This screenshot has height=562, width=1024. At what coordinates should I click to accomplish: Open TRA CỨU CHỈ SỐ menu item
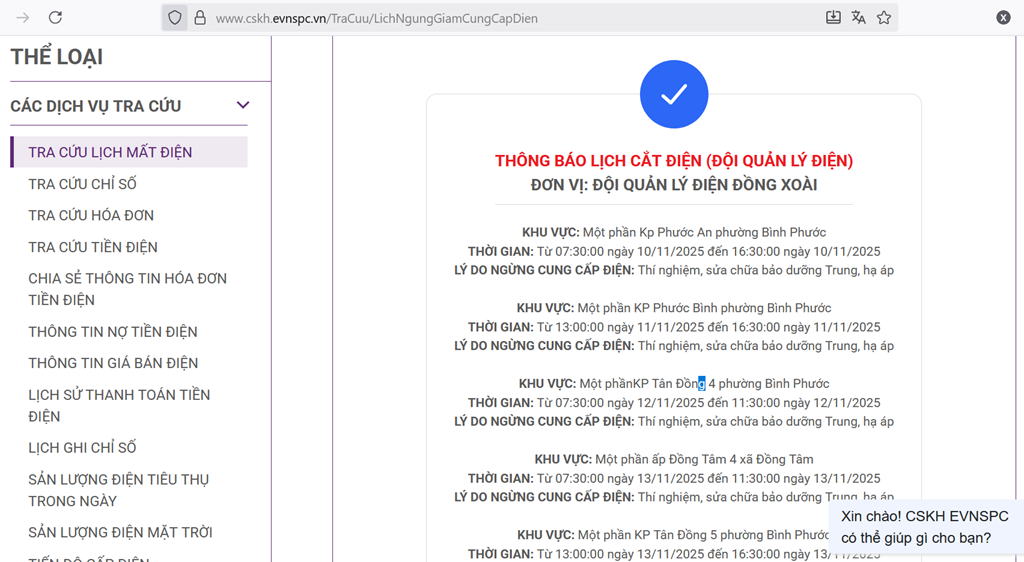[82, 184]
